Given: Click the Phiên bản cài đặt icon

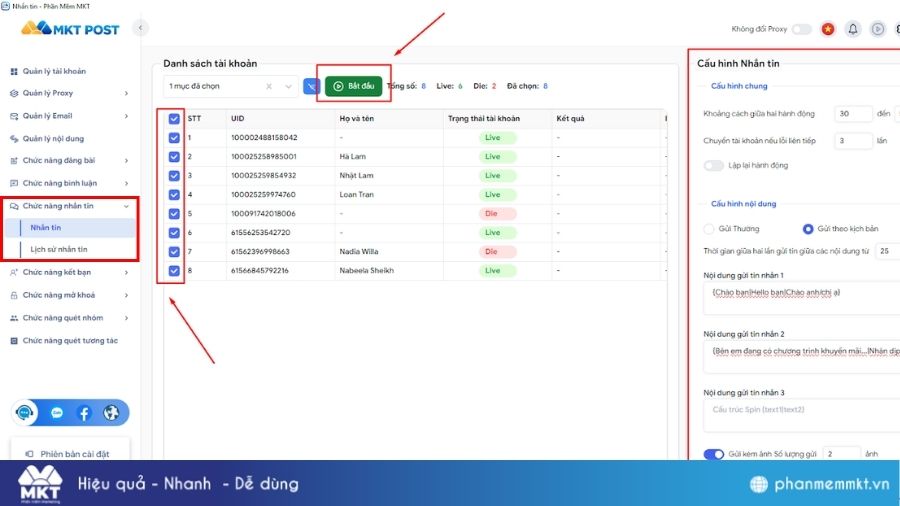Looking at the screenshot, I should (29, 454).
